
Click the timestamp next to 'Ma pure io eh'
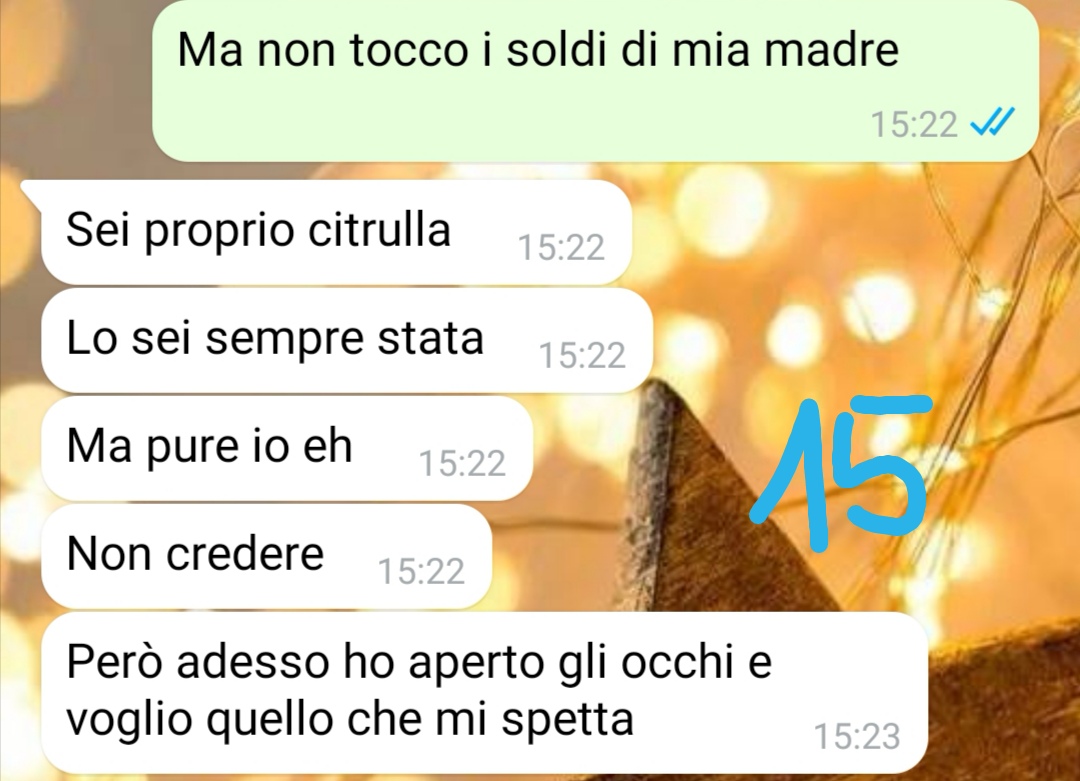click(x=462, y=464)
